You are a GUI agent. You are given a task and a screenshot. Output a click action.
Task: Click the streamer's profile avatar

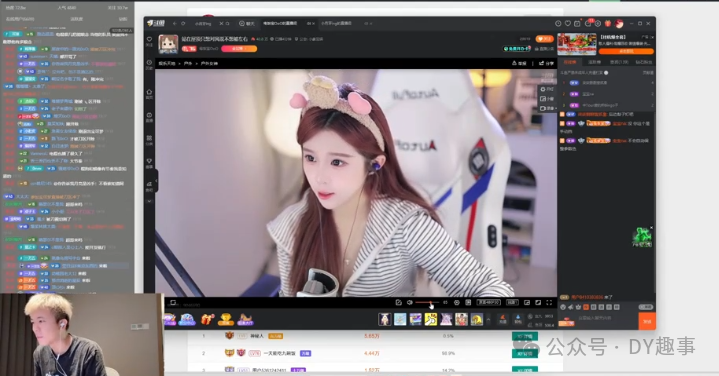[x=168, y=44]
